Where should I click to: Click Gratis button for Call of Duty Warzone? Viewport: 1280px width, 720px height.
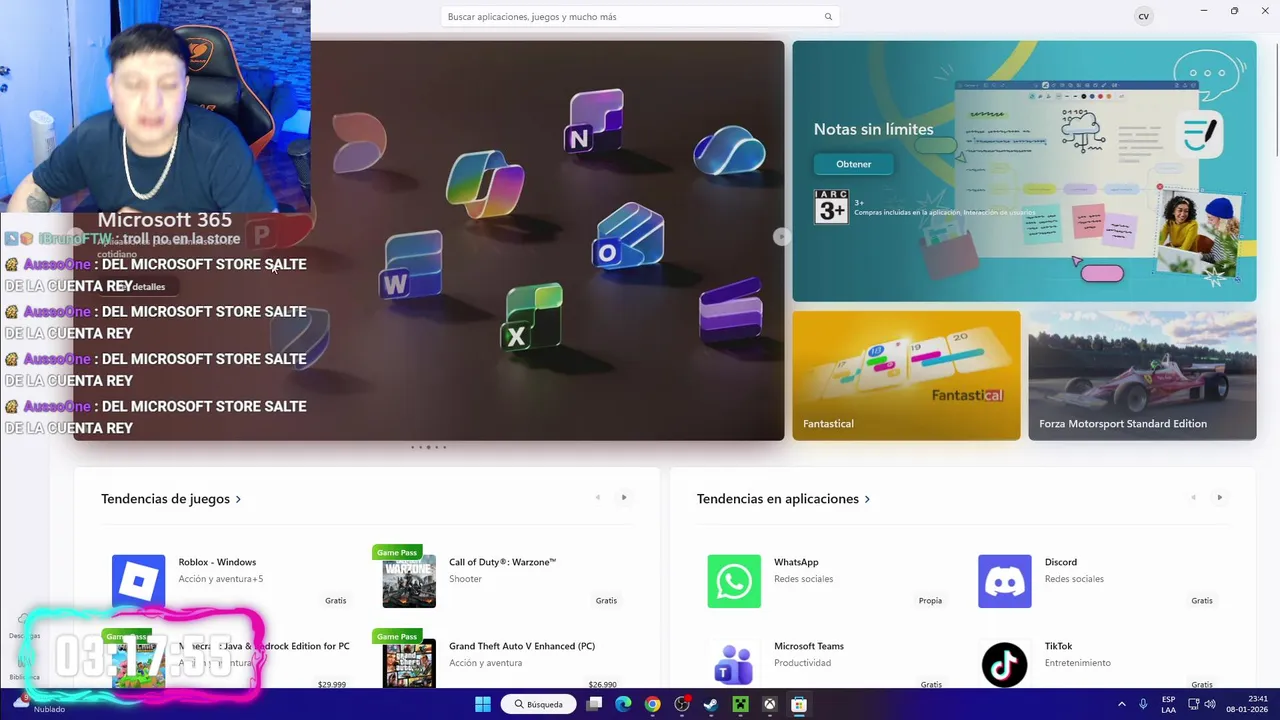point(606,600)
